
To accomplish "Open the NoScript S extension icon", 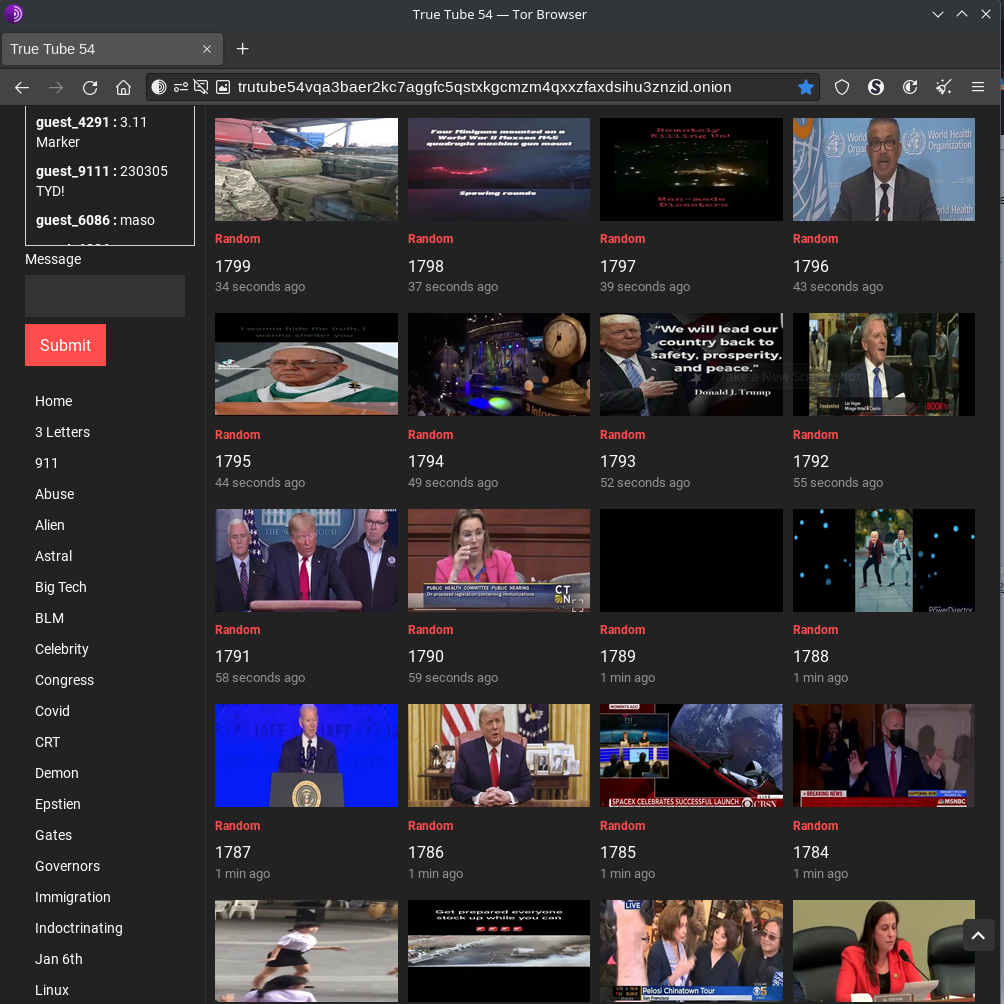I will click(876, 87).
